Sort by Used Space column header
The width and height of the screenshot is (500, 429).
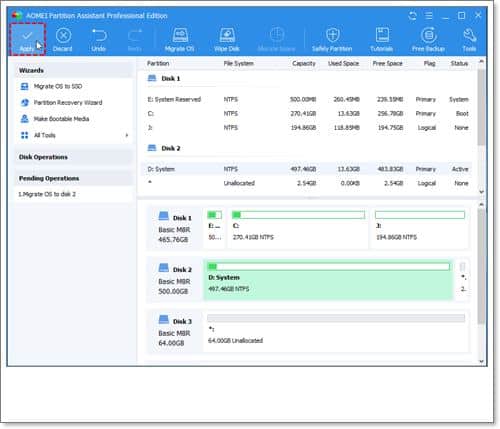(343, 63)
